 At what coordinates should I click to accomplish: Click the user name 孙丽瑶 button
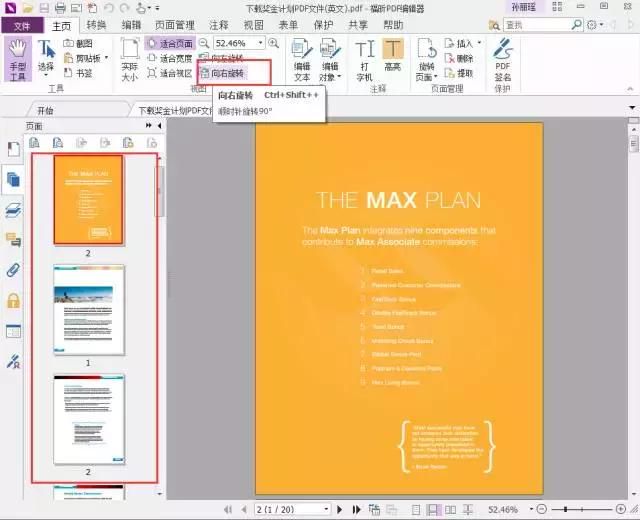coord(524,7)
